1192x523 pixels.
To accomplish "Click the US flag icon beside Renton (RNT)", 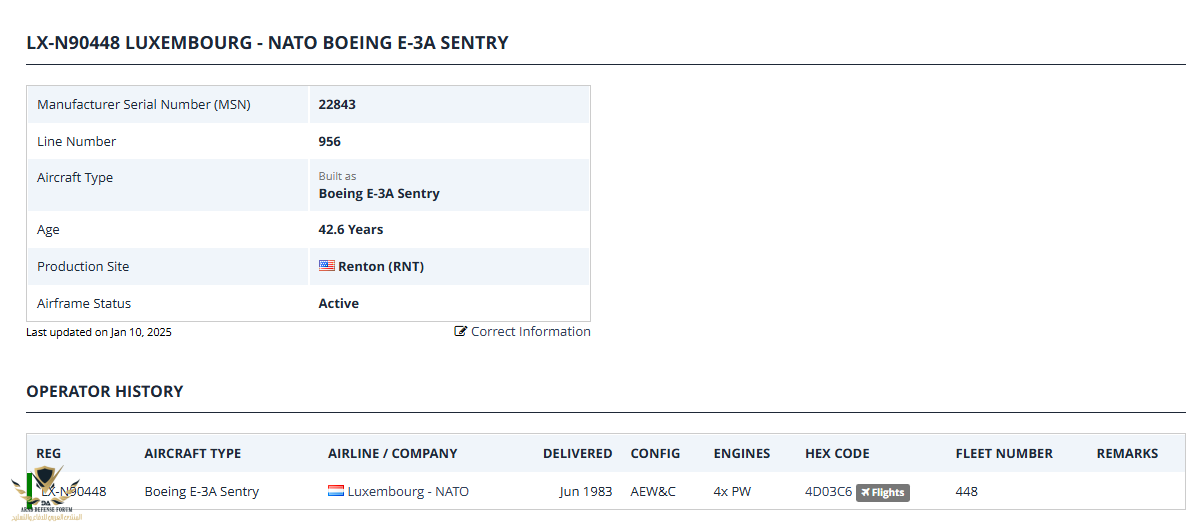I will pyautogui.click(x=327, y=266).
